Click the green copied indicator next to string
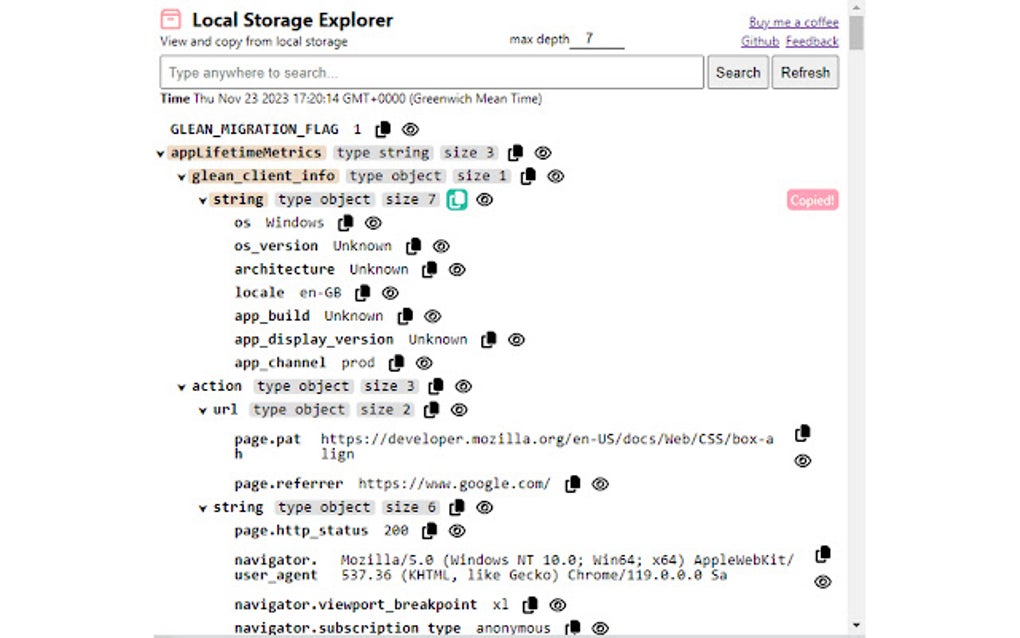This screenshot has width=1020, height=638. (x=455, y=199)
